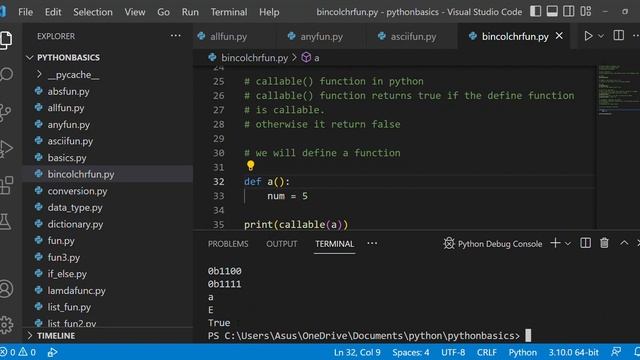Switch to the PROBLEMS panel tab
This screenshot has height=360, width=640.
click(228, 244)
